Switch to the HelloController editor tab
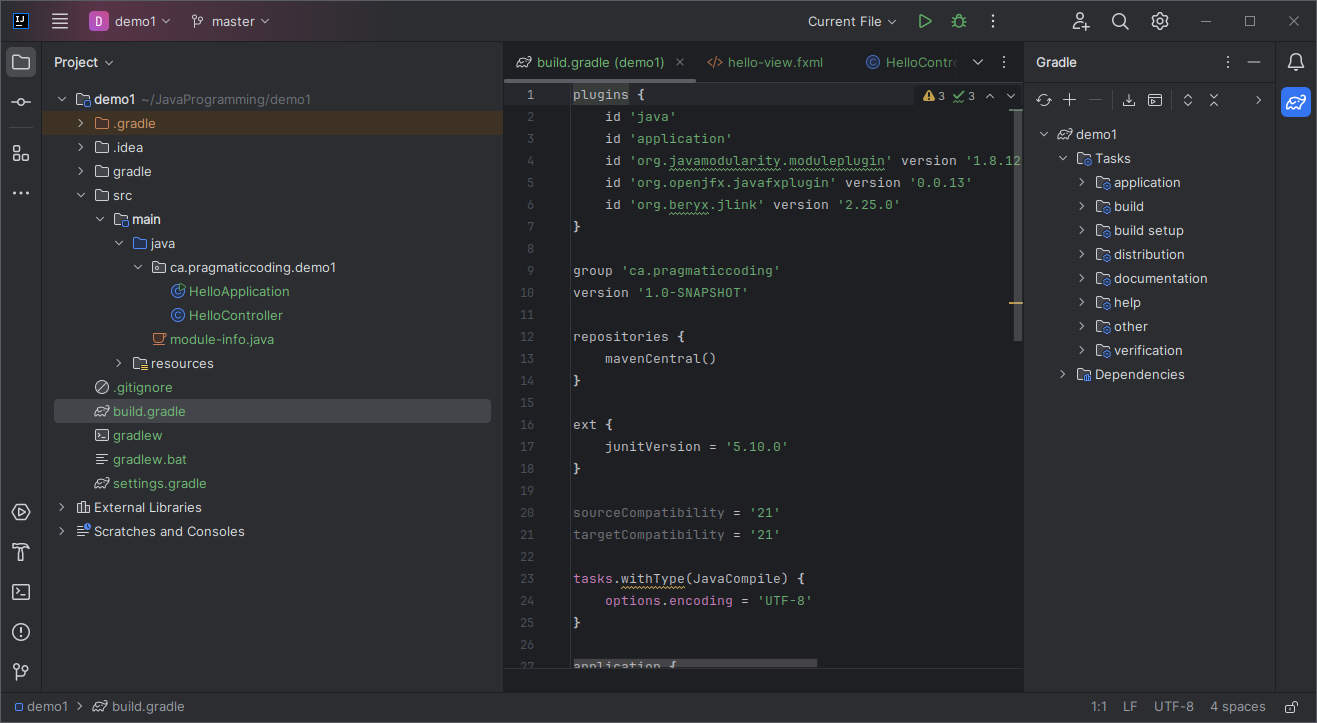This screenshot has height=723, width=1317. 911,62
